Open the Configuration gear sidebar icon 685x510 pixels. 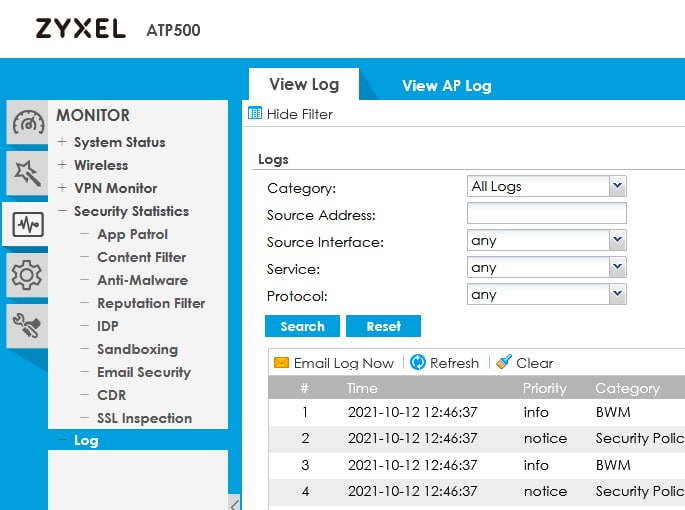[26, 274]
